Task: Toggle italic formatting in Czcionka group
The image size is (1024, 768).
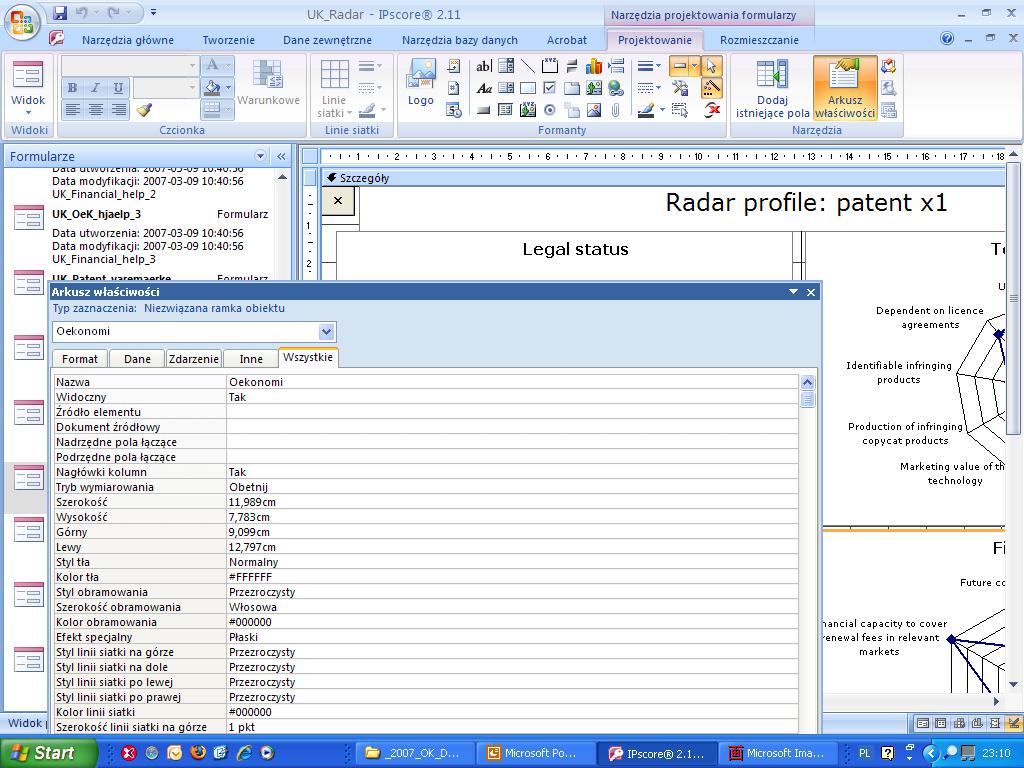Action: tap(95, 88)
